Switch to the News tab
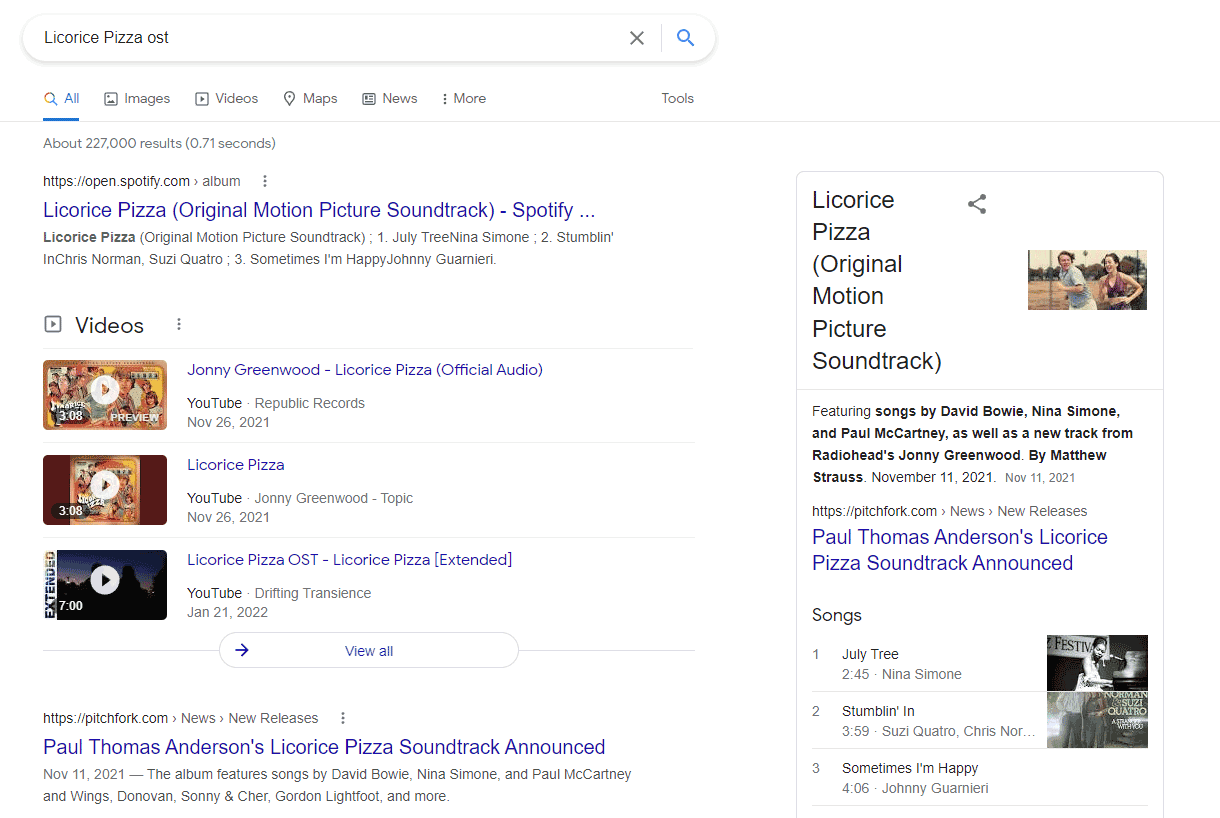The width and height of the screenshot is (1220, 818). 390,98
